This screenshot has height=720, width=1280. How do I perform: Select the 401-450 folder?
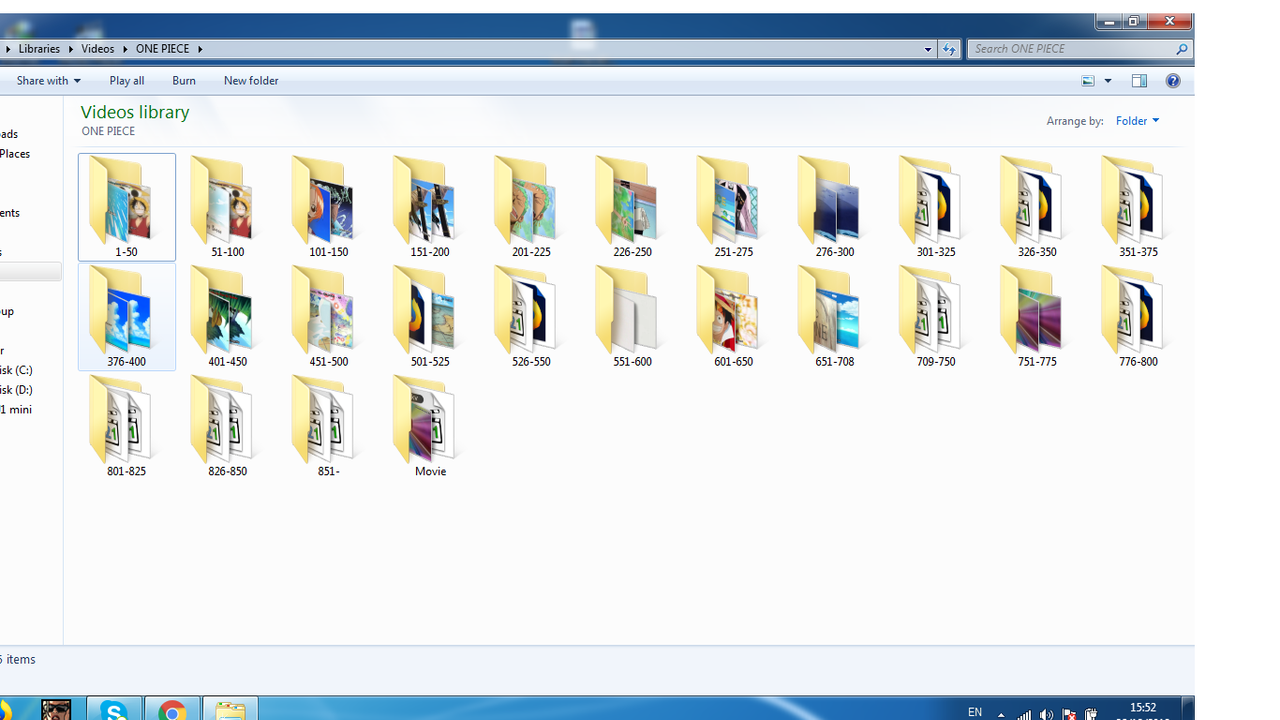[x=227, y=317]
